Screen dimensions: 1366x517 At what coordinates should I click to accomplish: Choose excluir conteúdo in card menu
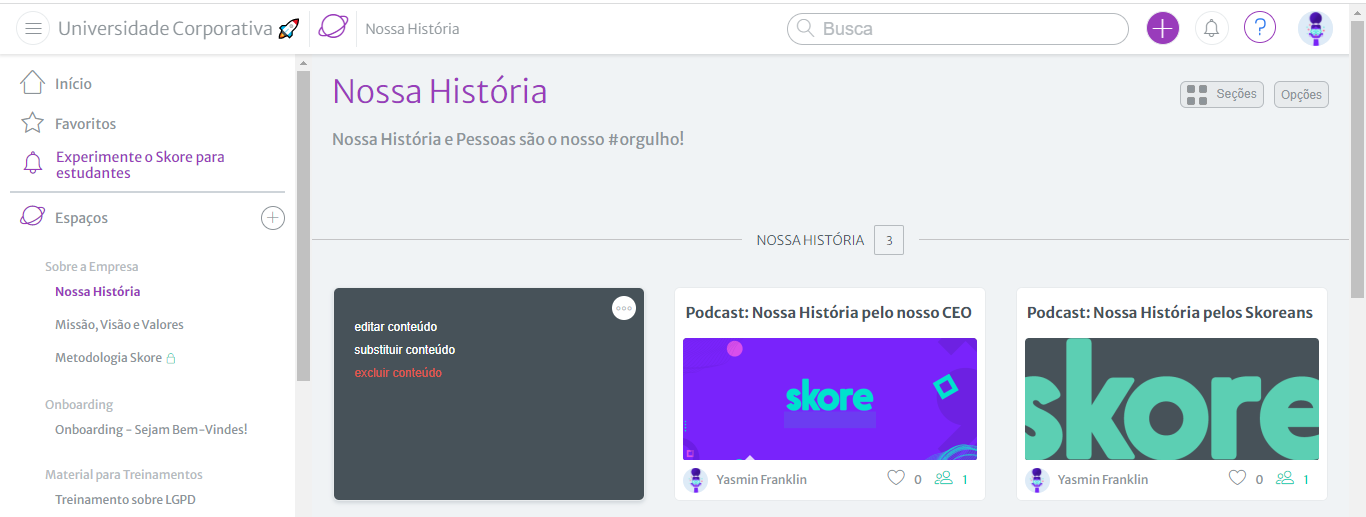398,373
